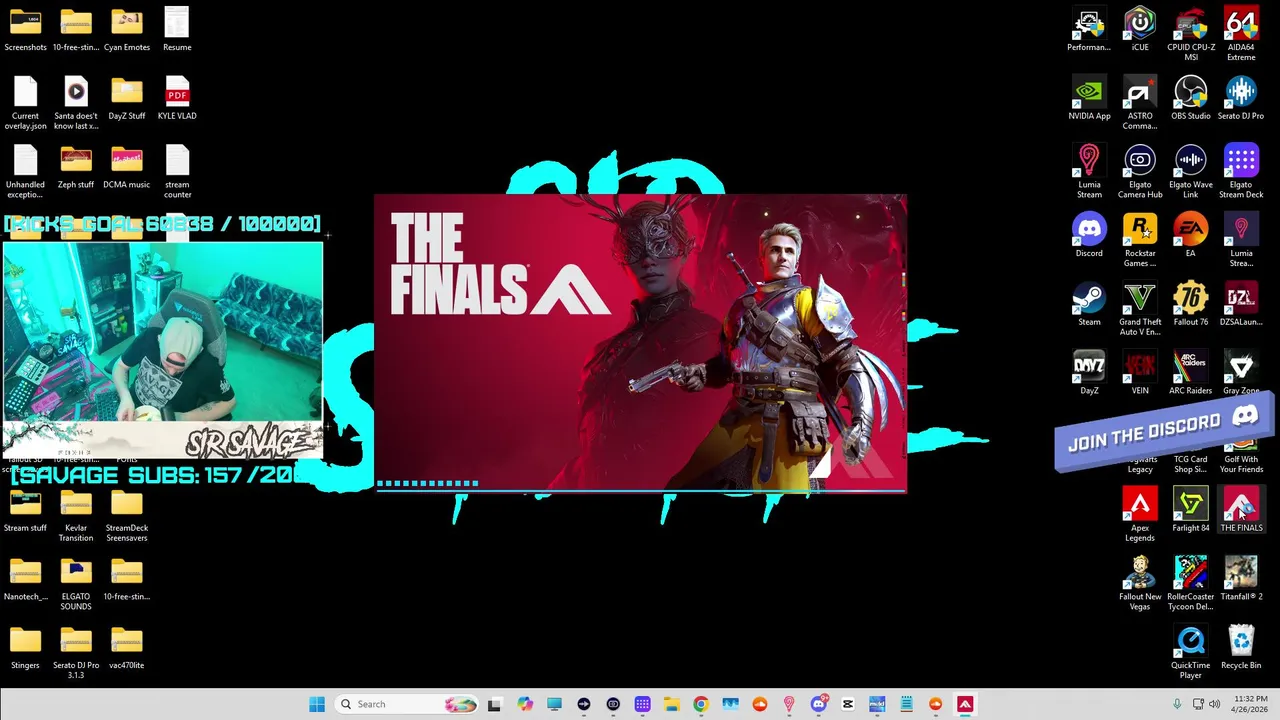Open the taskbar clock and date
1280x720 pixels.
click(x=1250, y=704)
